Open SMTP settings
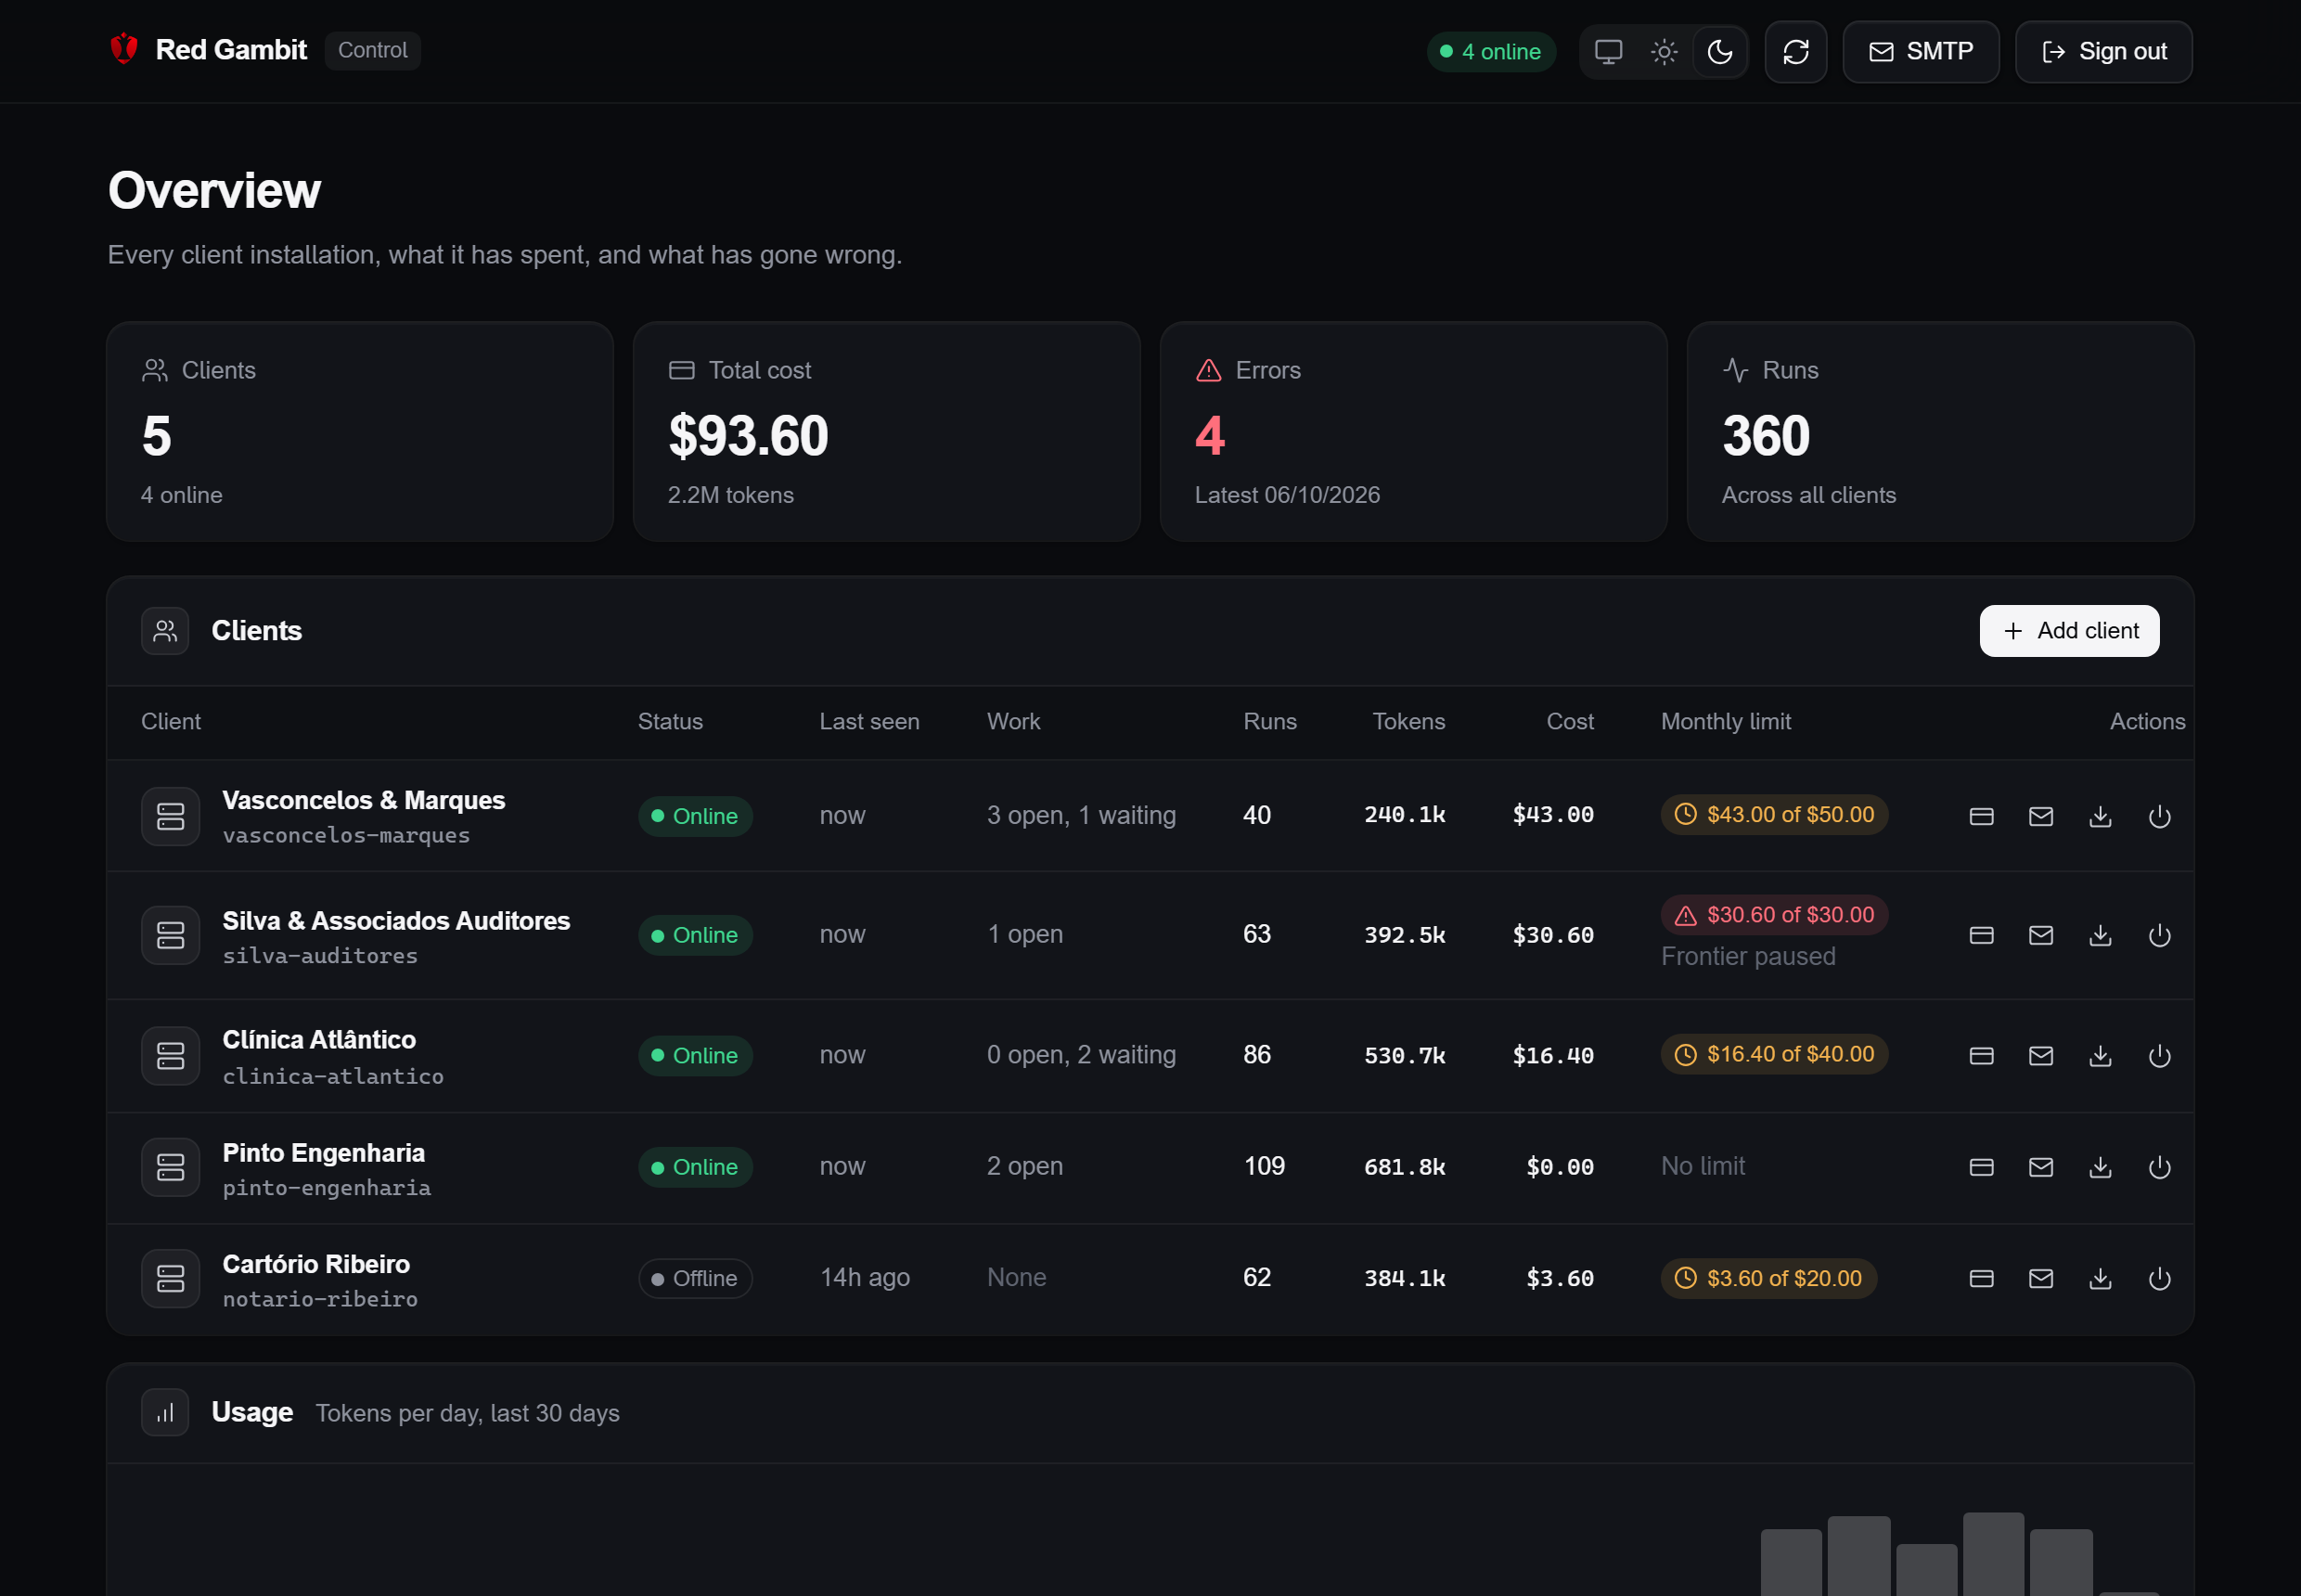Image resolution: width=2301 pixels, height=1596 pixels. click(x=1921, y=52)
